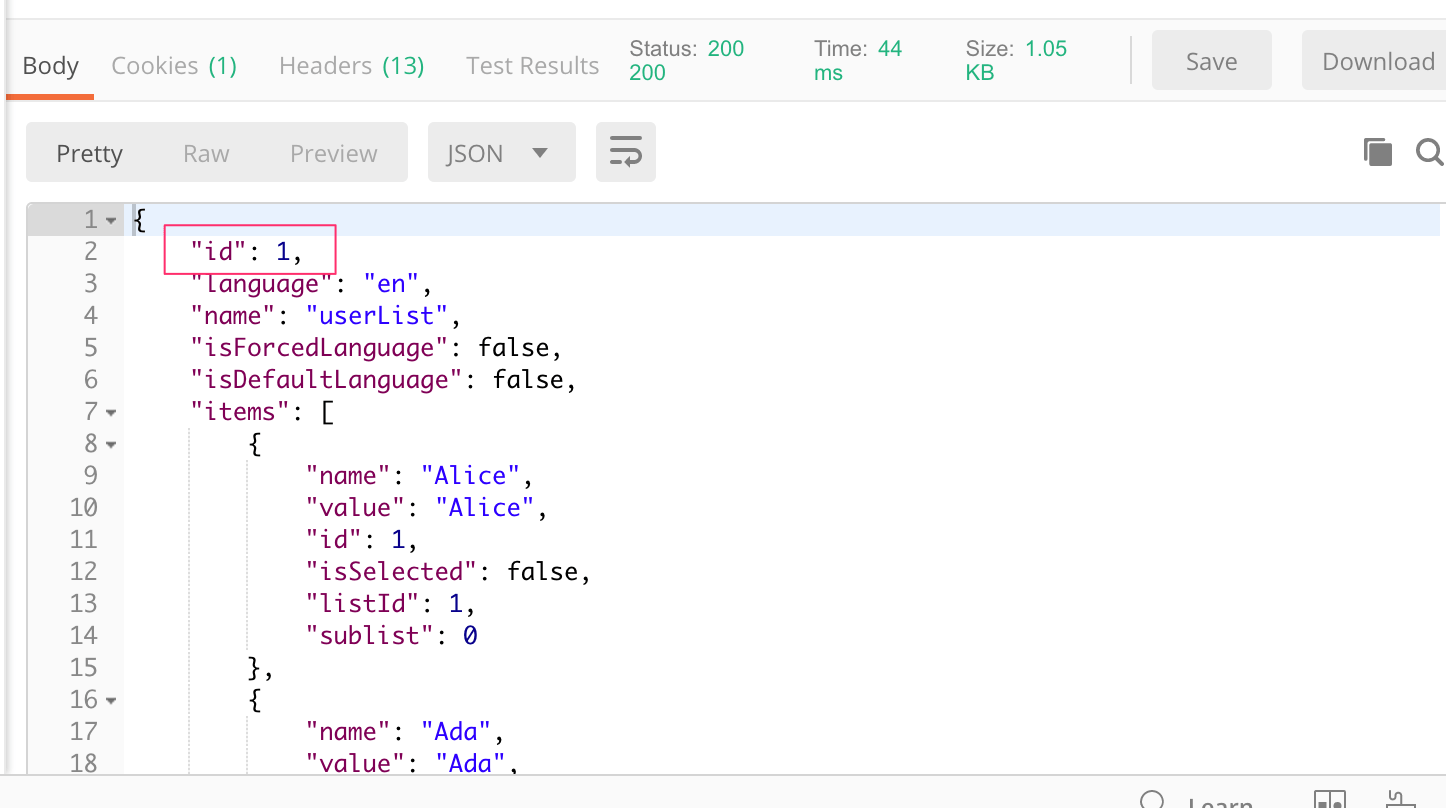The width and height of the screenshot is (1446, 808).
Task: Switch to Pretty view mode
Action: click(x=89, y=153)
